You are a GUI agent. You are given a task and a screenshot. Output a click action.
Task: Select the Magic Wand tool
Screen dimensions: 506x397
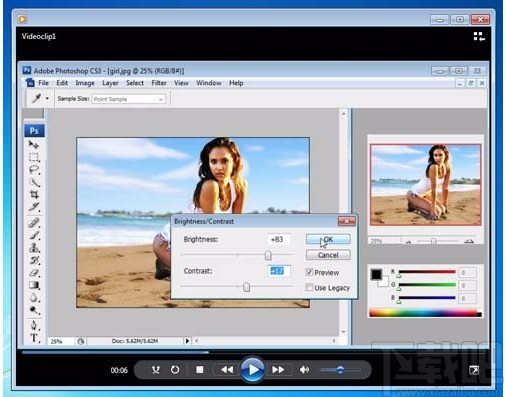[34, 182]
